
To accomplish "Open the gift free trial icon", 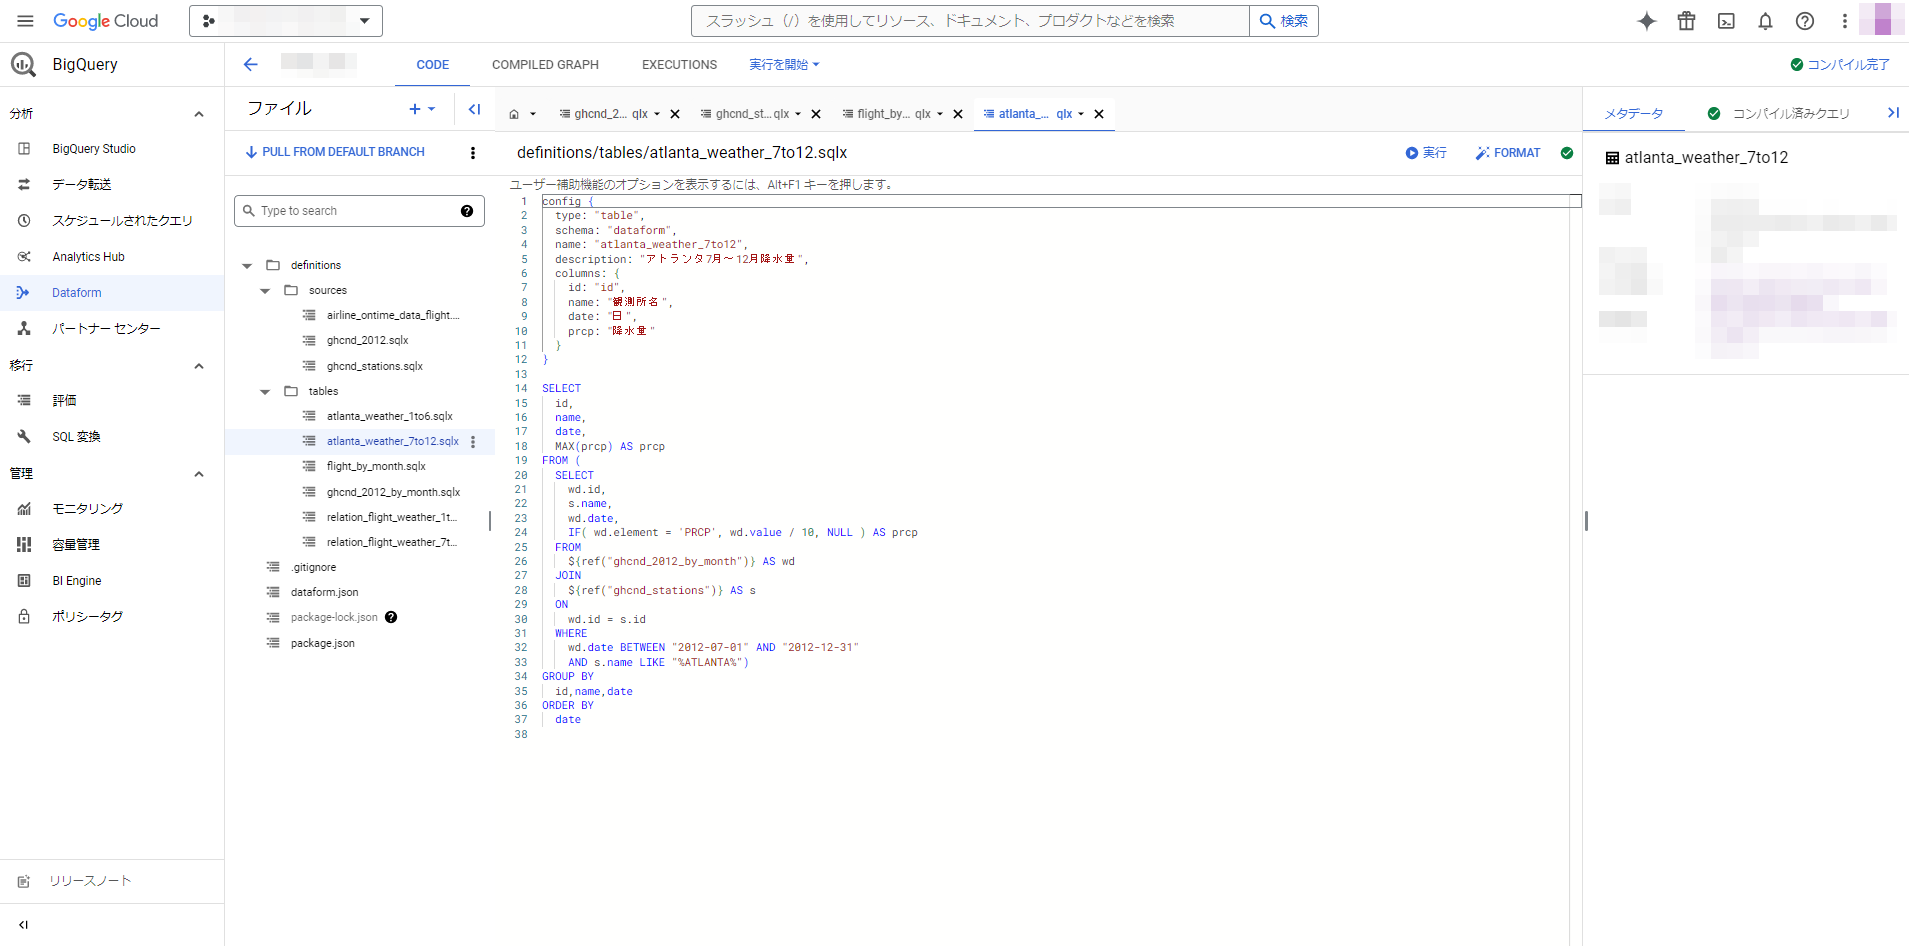I will pos(1687,21).
